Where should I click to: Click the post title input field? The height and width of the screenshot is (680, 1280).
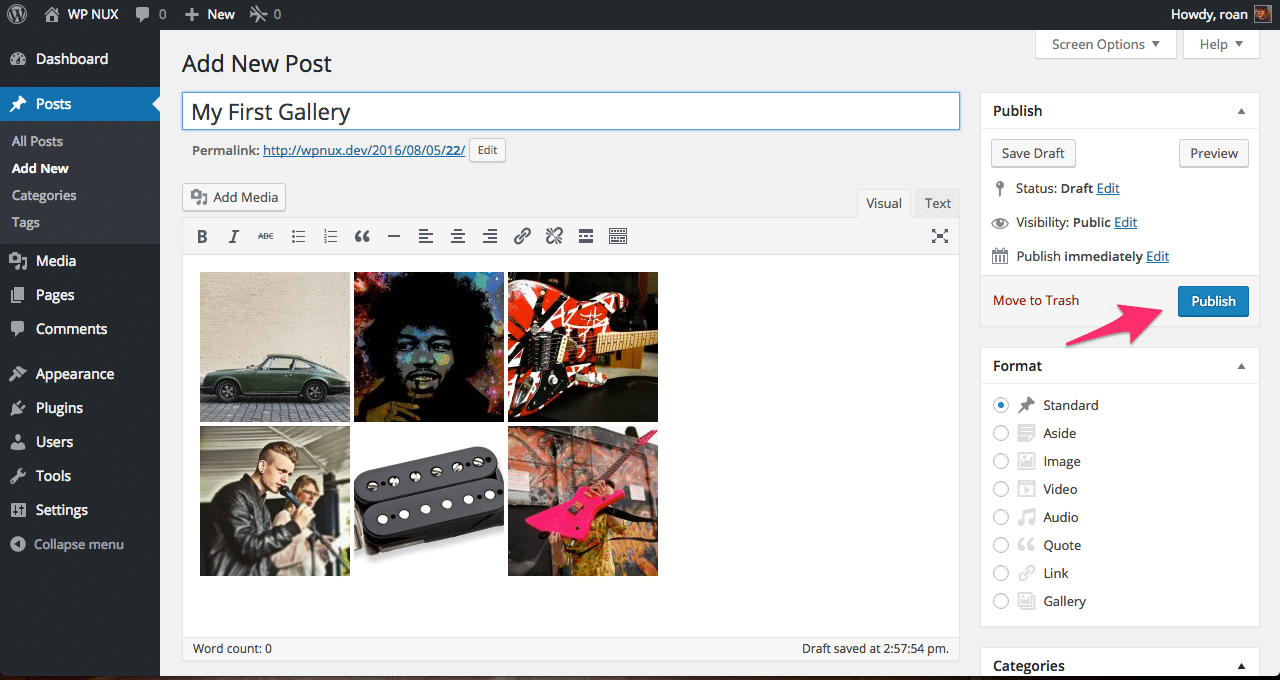coord(571,111)
